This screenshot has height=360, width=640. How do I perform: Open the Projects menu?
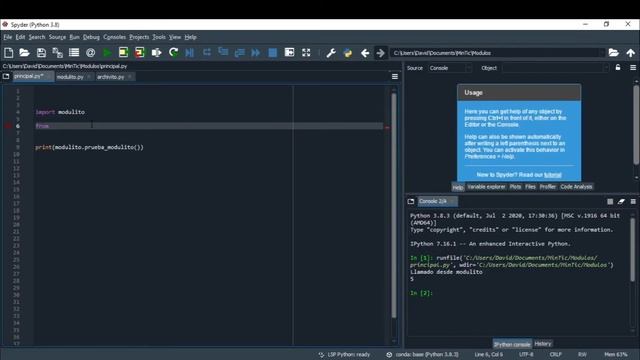(139, 37)
